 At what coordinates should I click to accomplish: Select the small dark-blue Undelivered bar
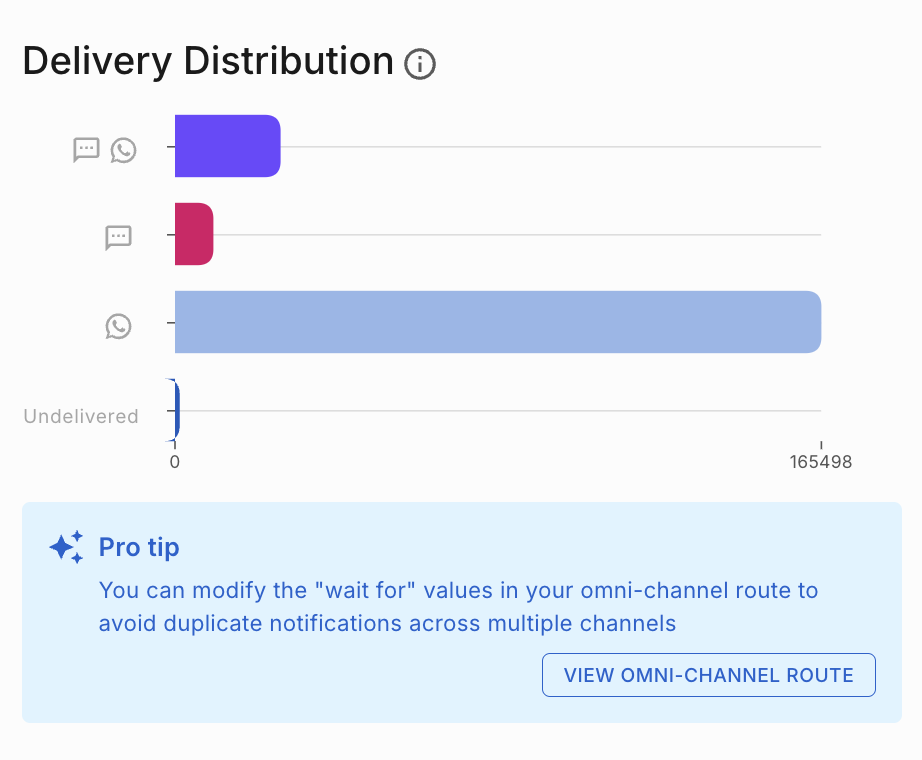176,410
